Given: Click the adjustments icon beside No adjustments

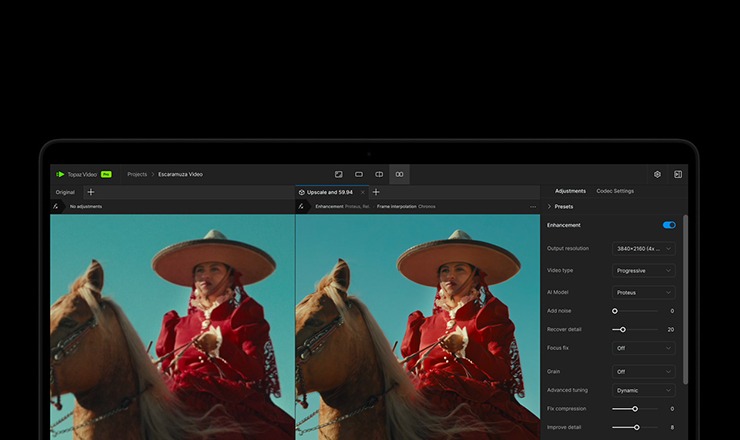Looking at the screenshot, I should (x=56, y=206).
